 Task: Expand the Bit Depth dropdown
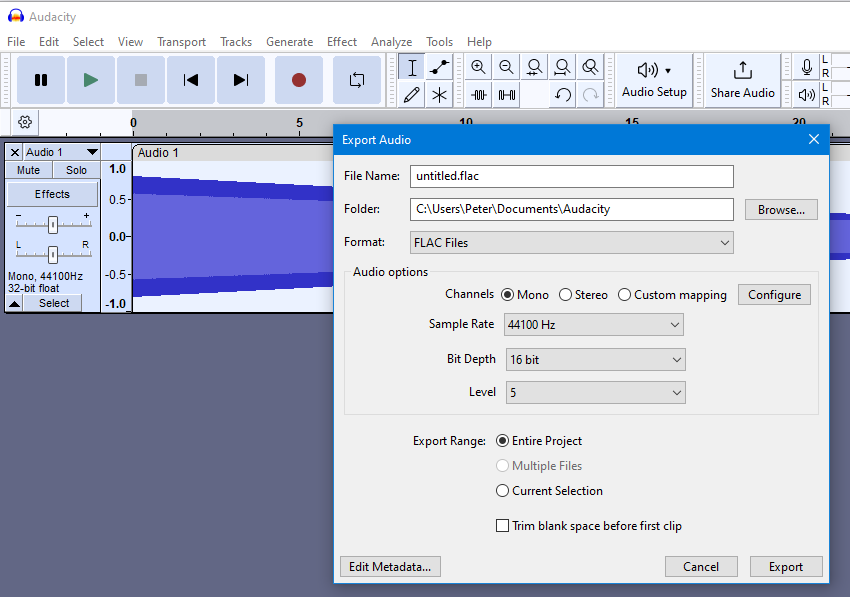click(x=594, y=358)
